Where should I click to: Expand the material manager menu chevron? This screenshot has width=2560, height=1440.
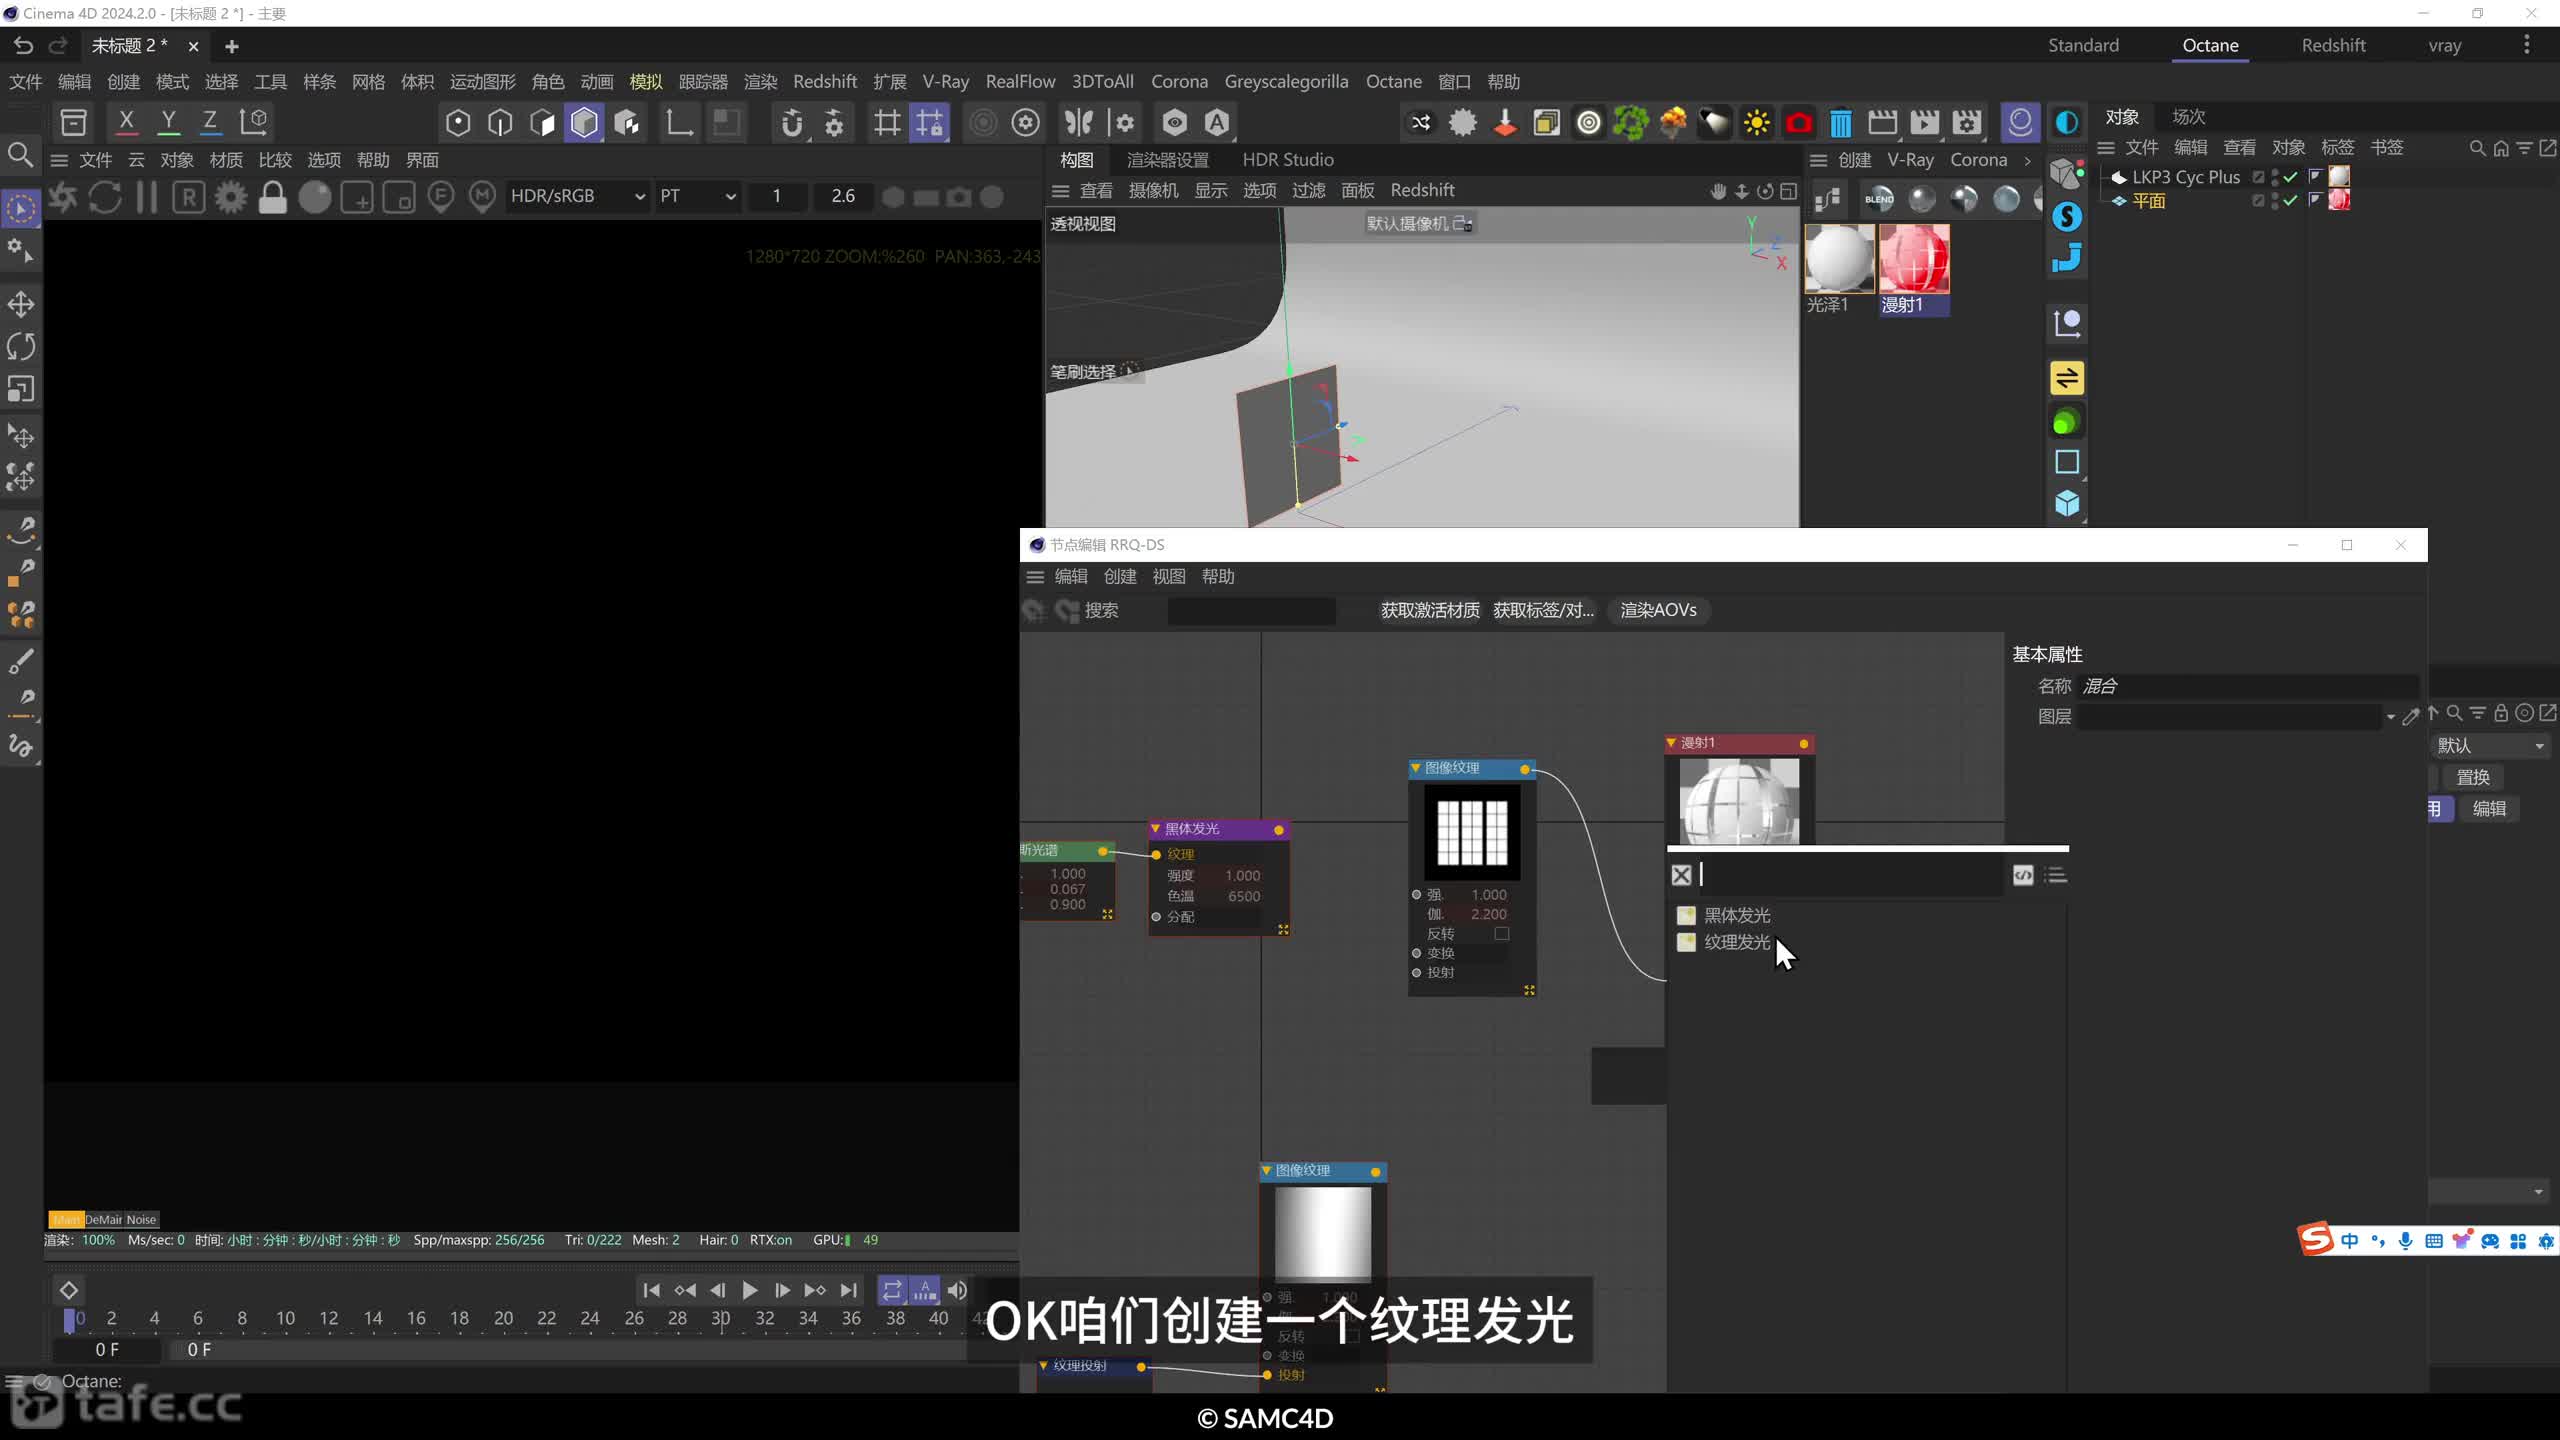(x=2028, y=160)
